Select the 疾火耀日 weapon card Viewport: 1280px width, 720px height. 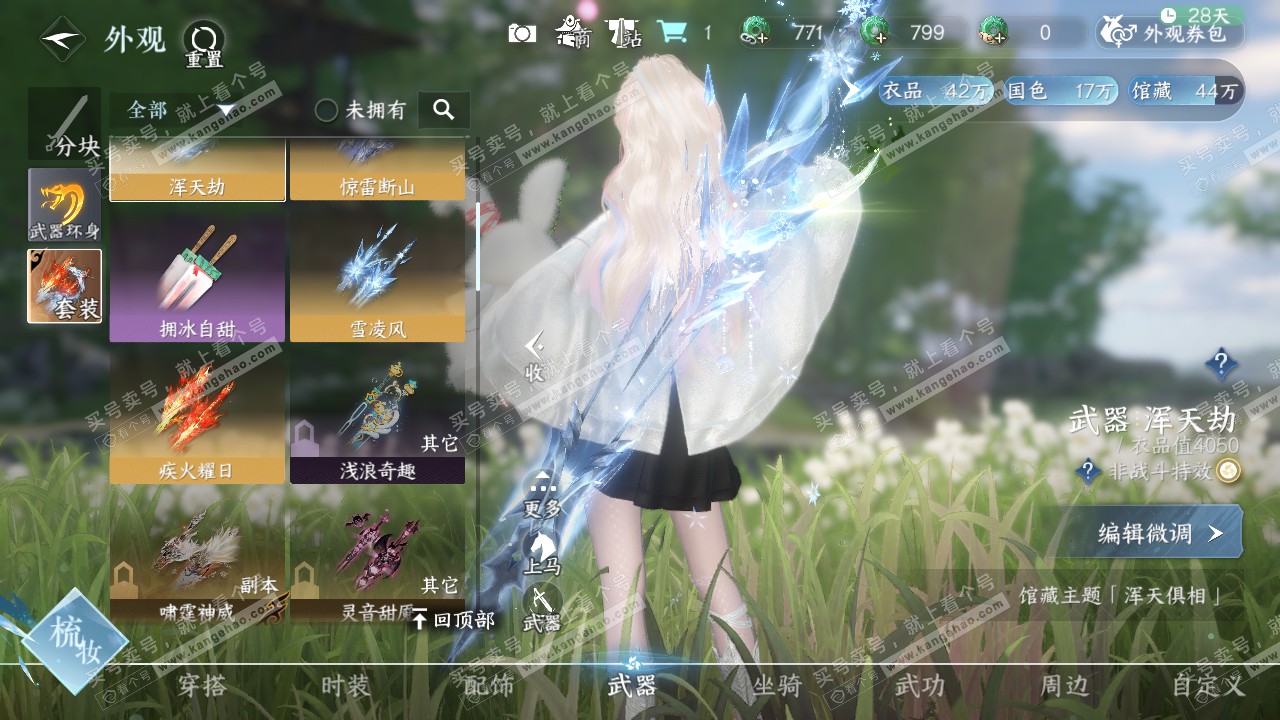(x=197, y=417)
